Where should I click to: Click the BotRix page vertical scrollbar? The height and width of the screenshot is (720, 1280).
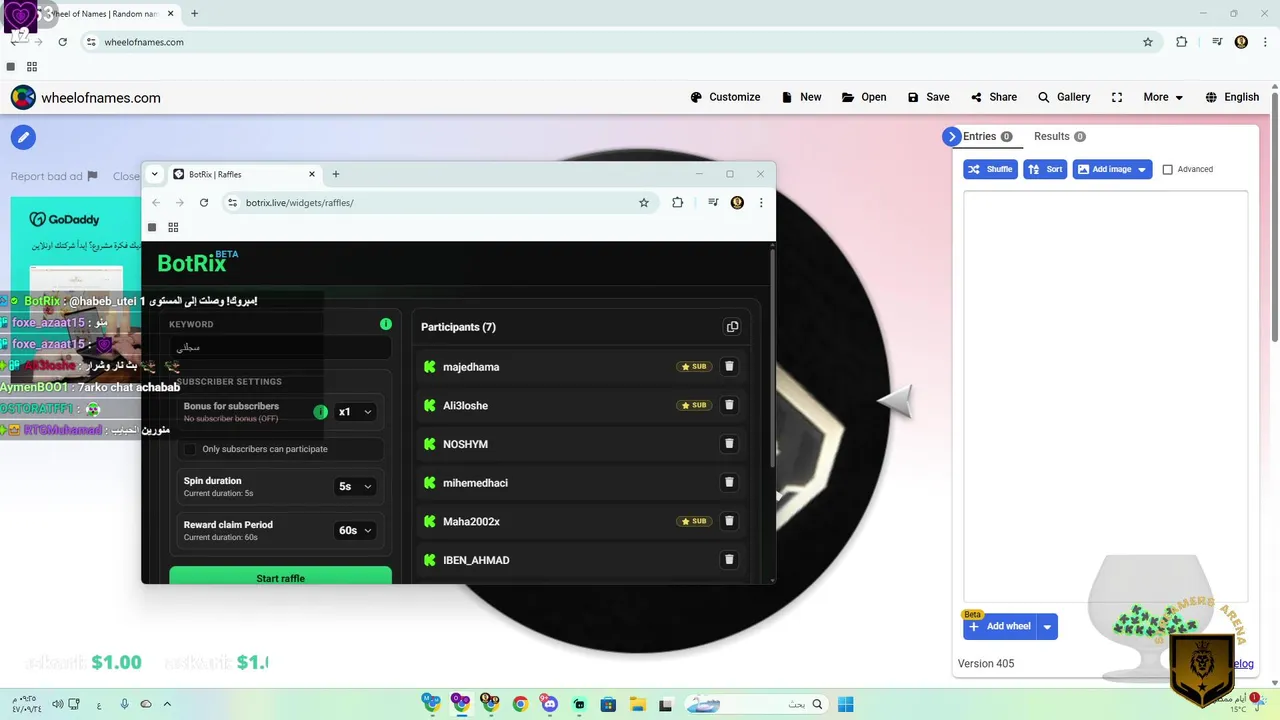(772, 356)
